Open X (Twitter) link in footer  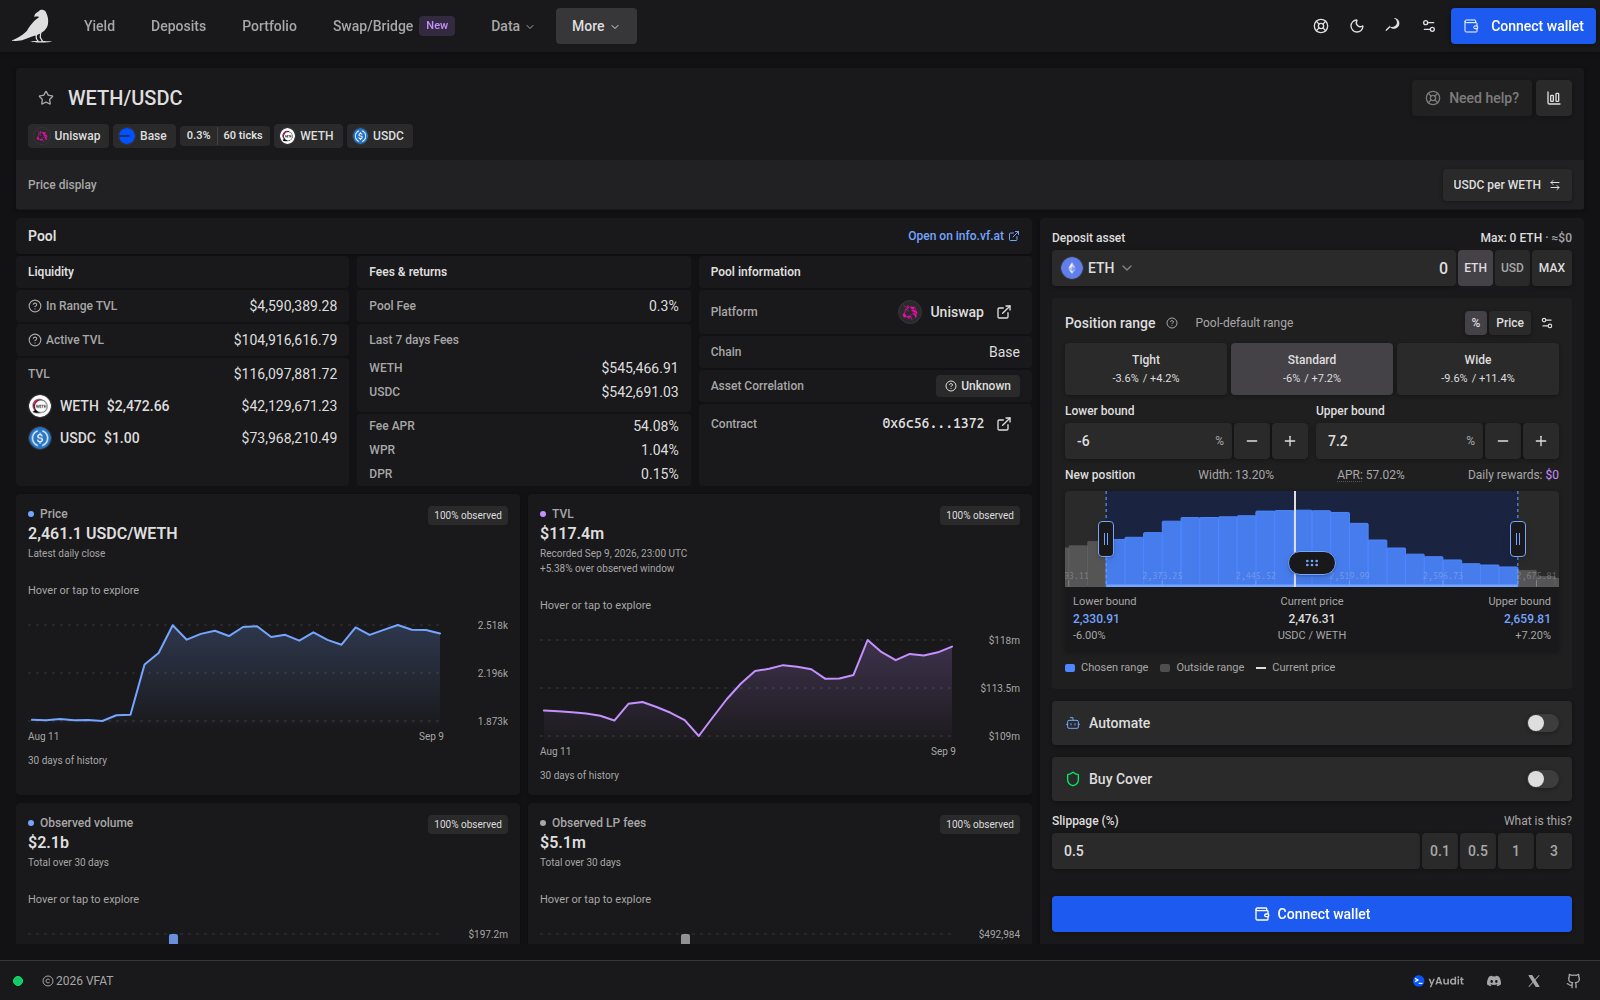pos(1534,981)
